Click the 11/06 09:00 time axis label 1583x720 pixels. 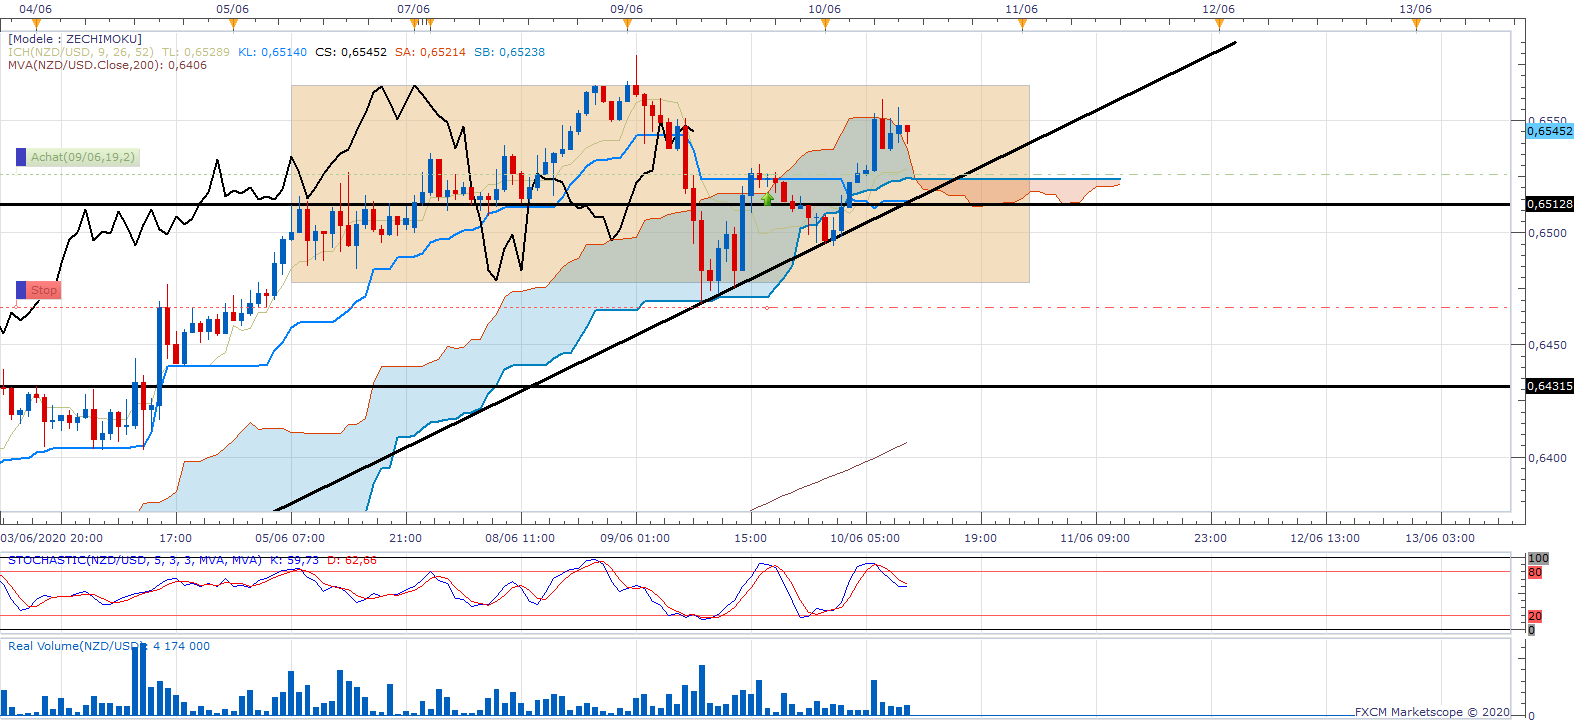tap(1095, 538)
